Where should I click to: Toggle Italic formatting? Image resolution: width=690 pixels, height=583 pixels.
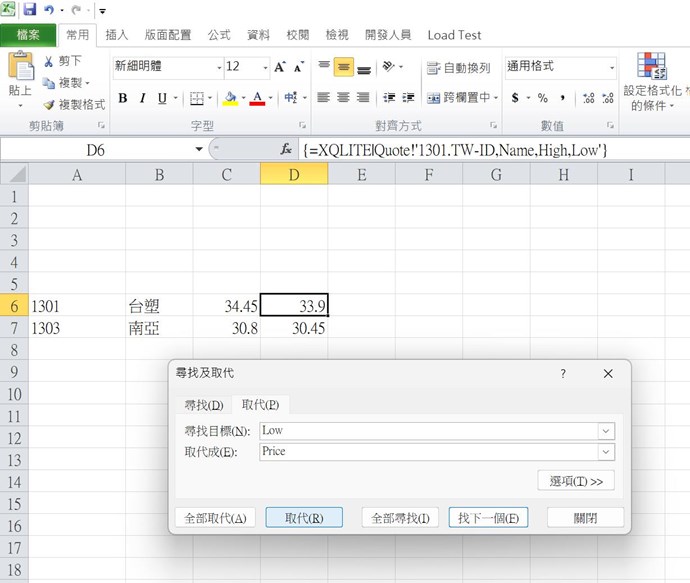tap(143, 98)
